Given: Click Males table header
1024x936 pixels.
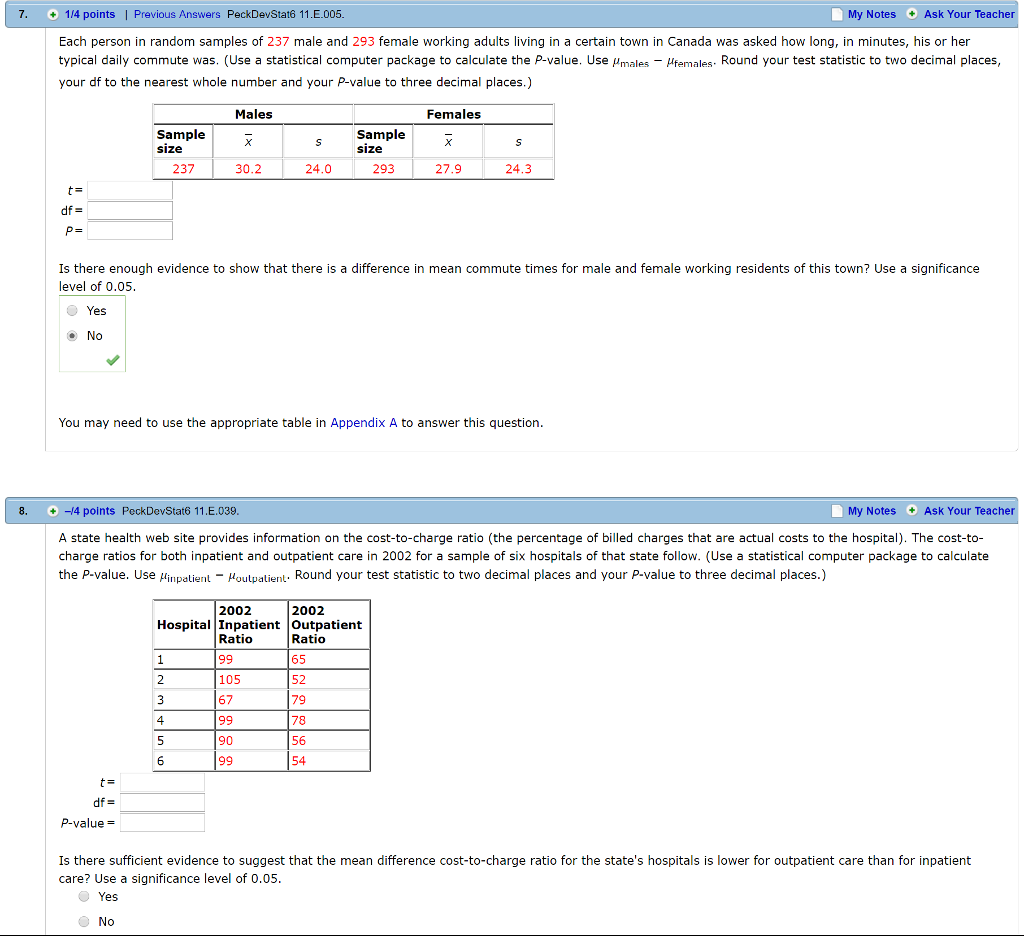Looking at the screenshot, I should [254, 114].
